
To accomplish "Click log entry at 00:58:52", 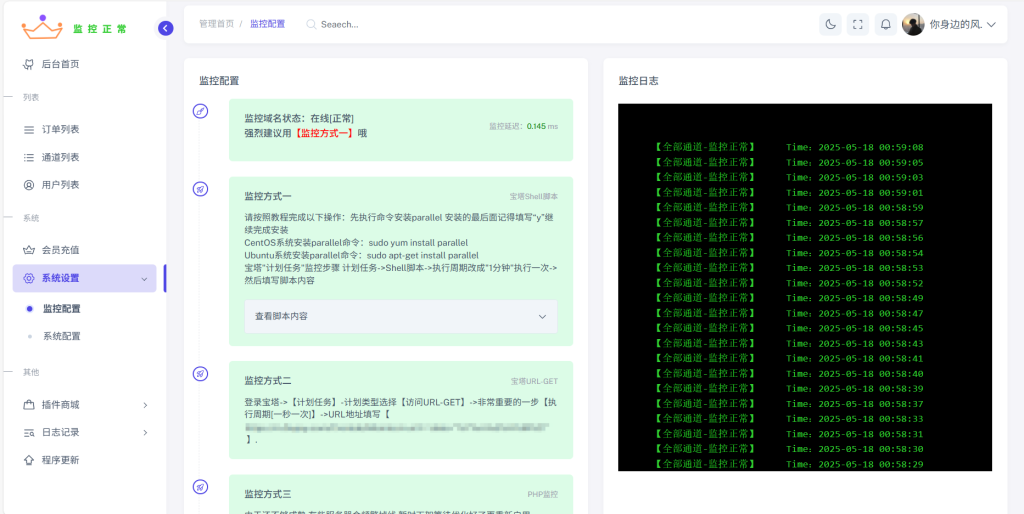I will pyautogui.click(x=788, y=283).
